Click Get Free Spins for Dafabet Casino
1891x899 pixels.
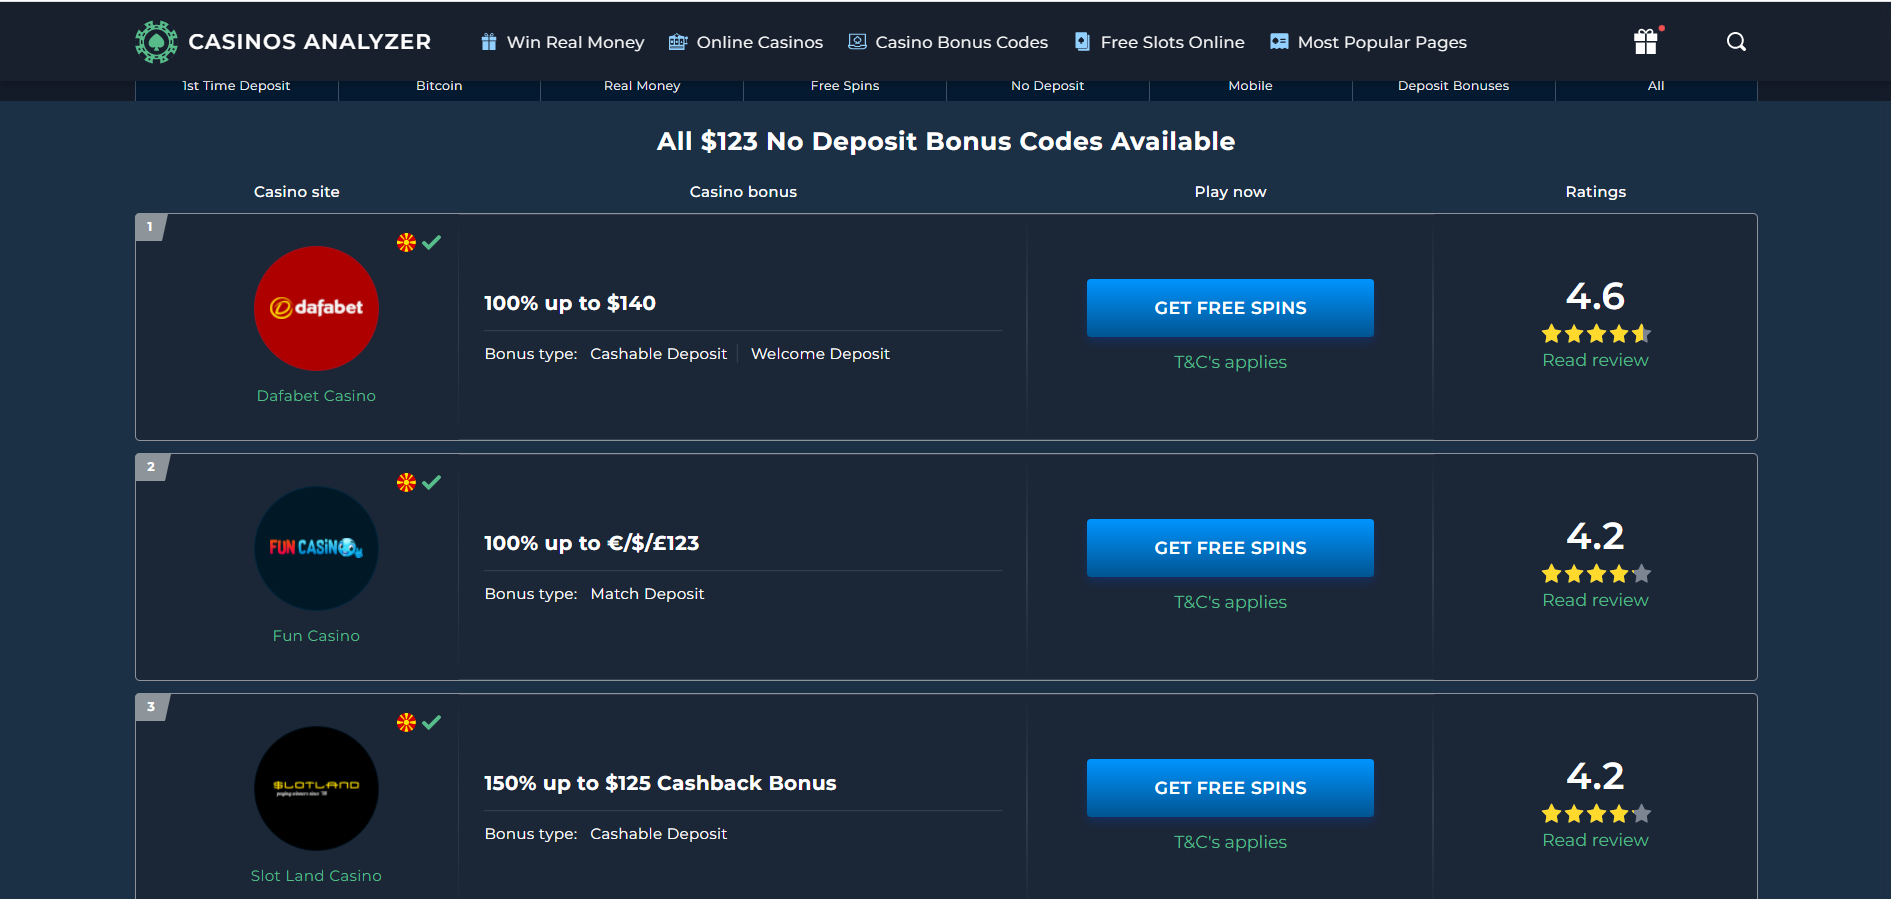pyautogui.click(x=1230, y=308)
